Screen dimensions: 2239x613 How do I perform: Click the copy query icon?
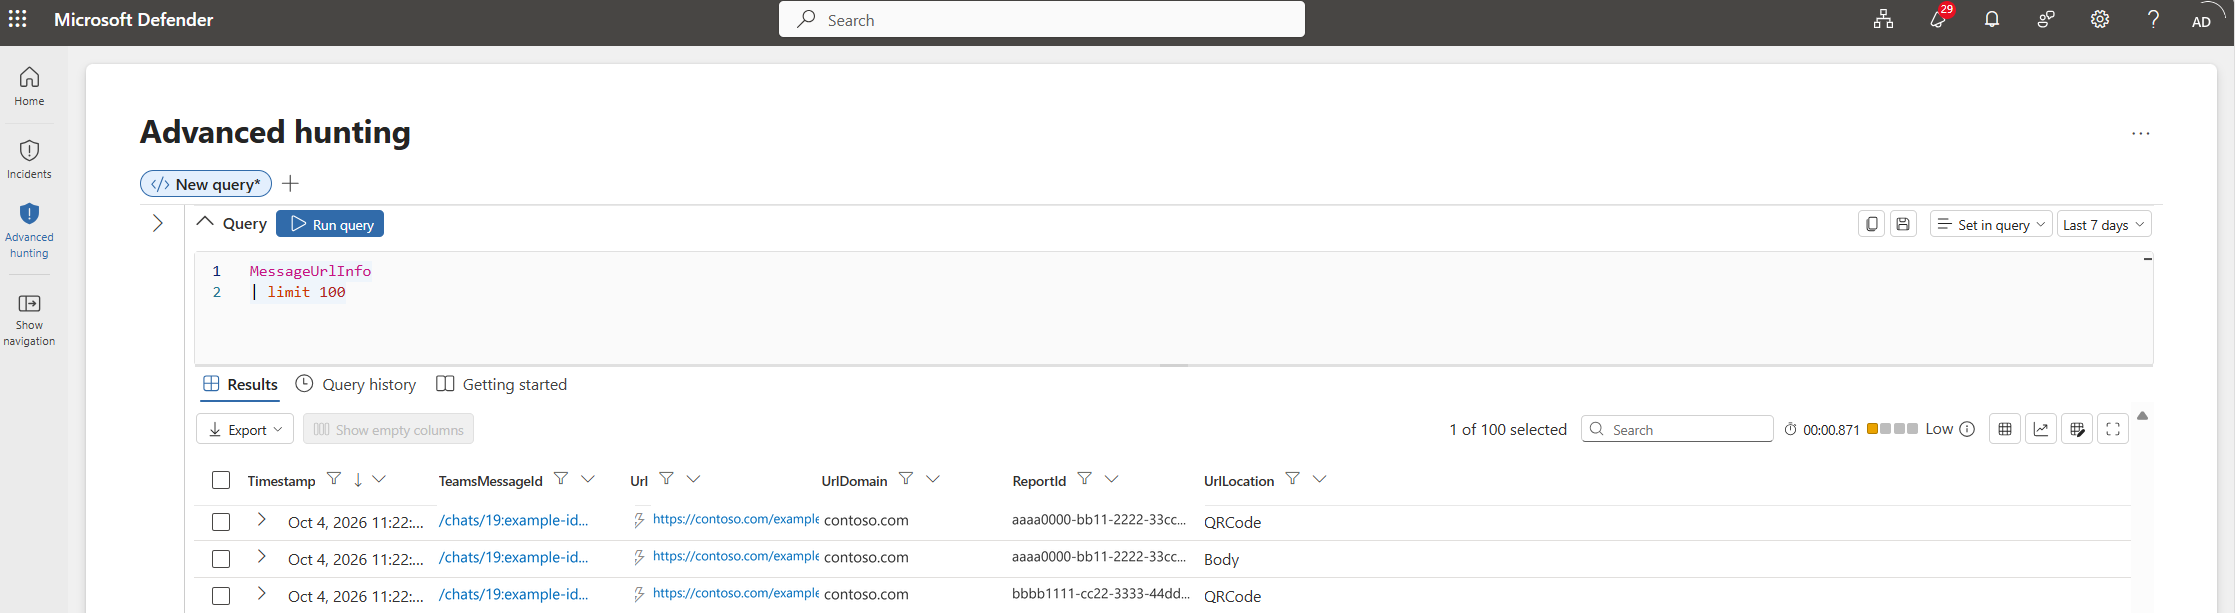tap(1871, 224)
